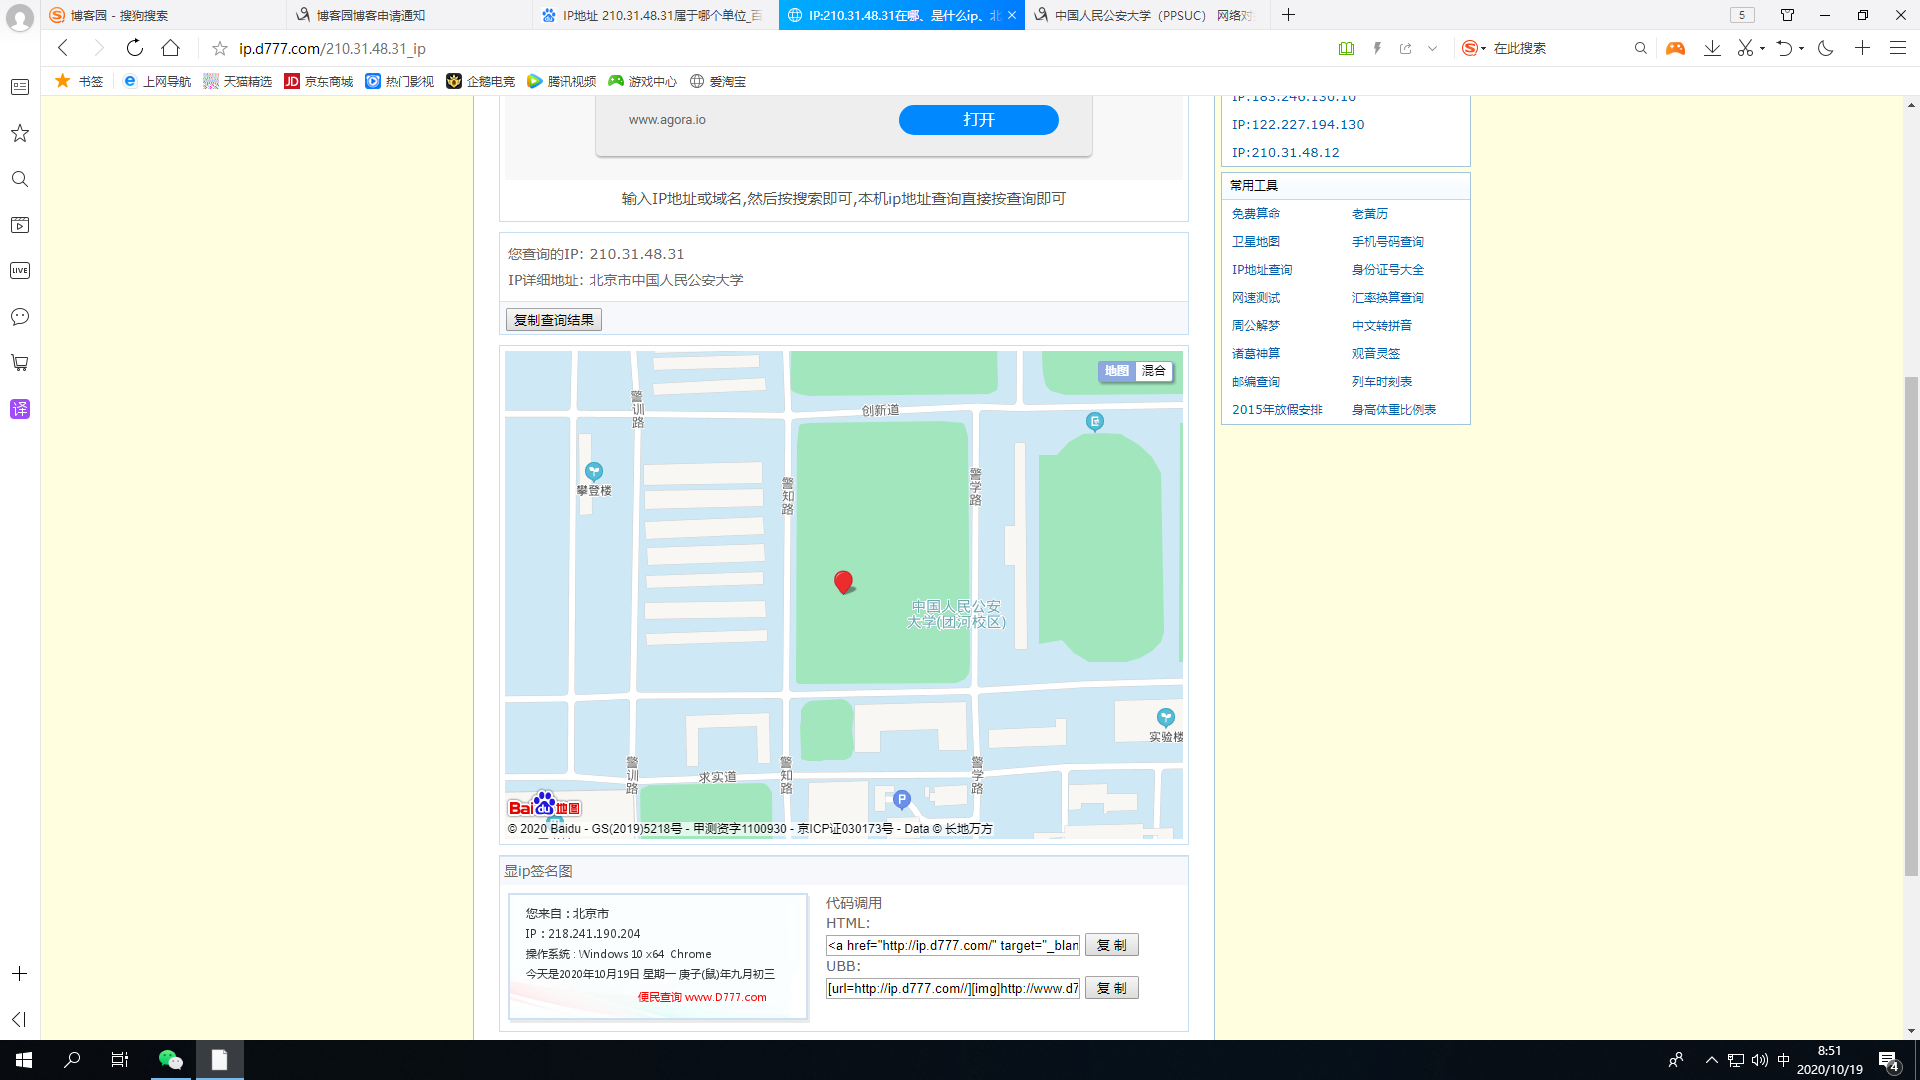Switch map to 地图 view
The image size is (1920, 1080).
[1117, 371]
